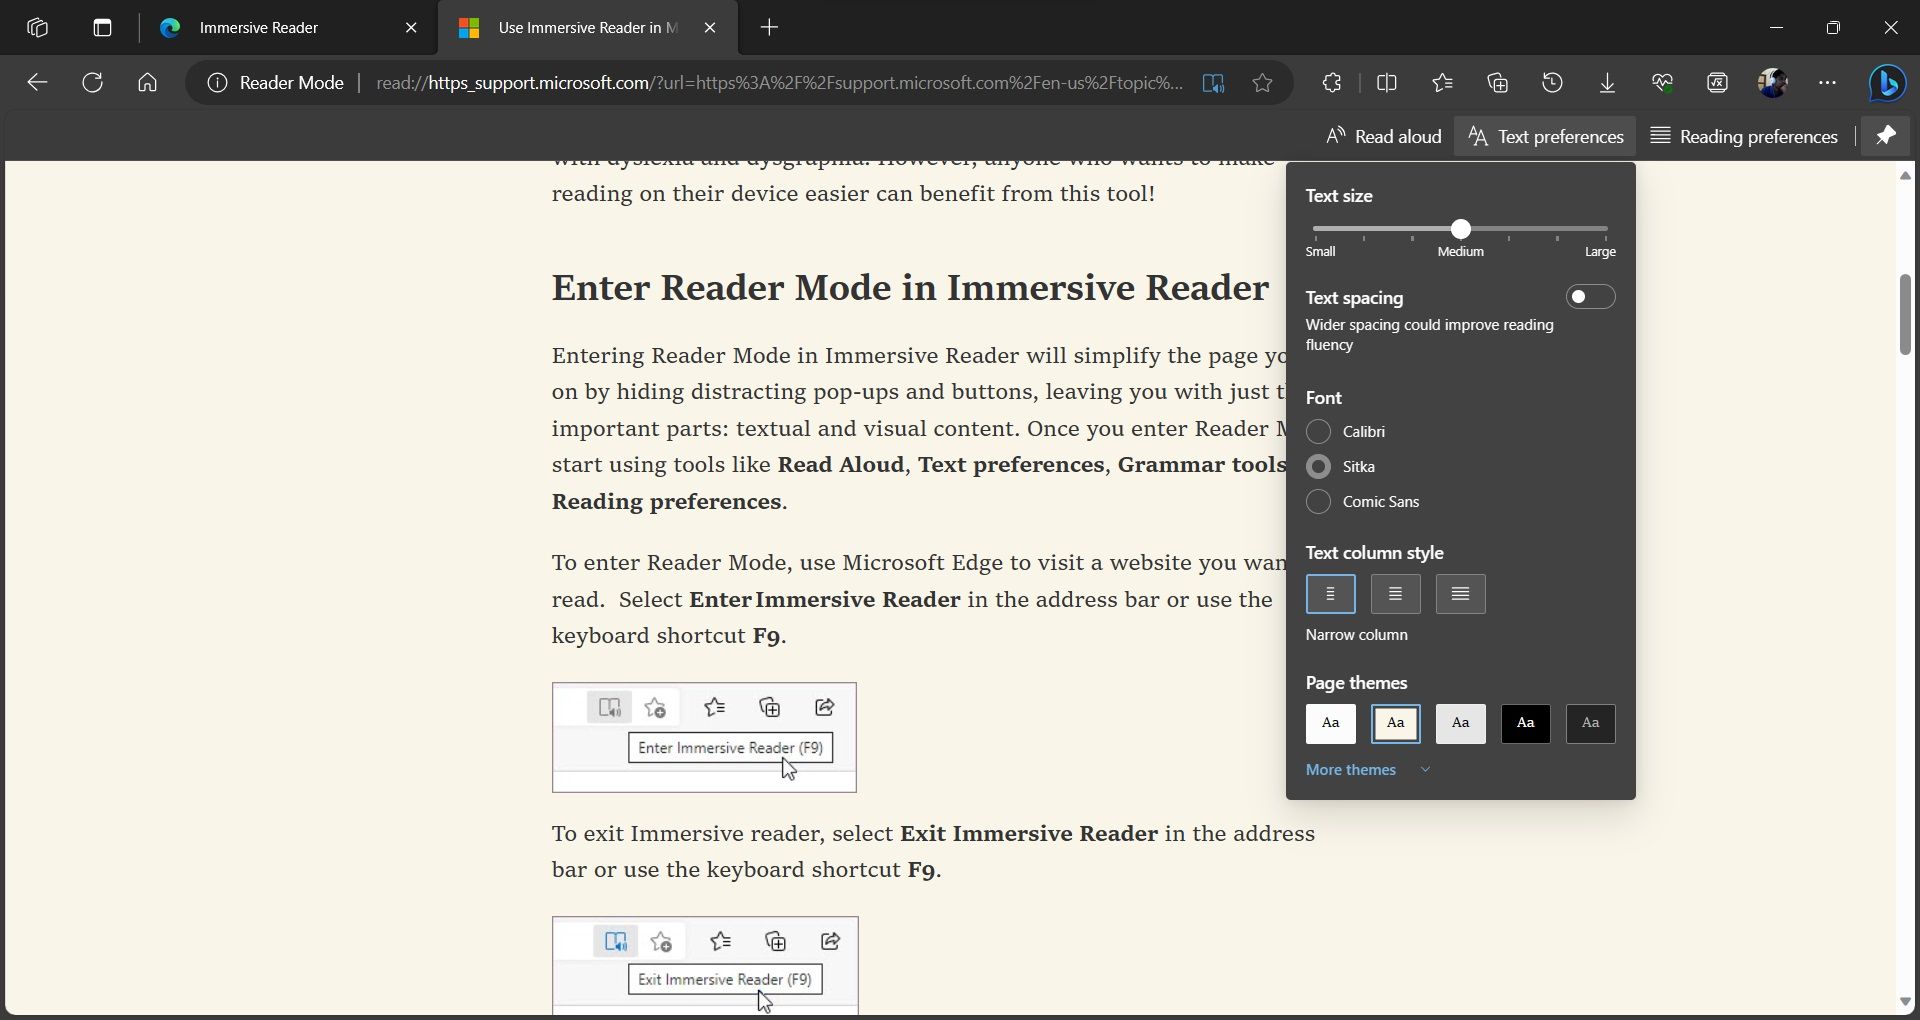This screenshot has height=1020, width=1920.
Task: Open the Settings and more menu
Action: (x=1827, y=83)
